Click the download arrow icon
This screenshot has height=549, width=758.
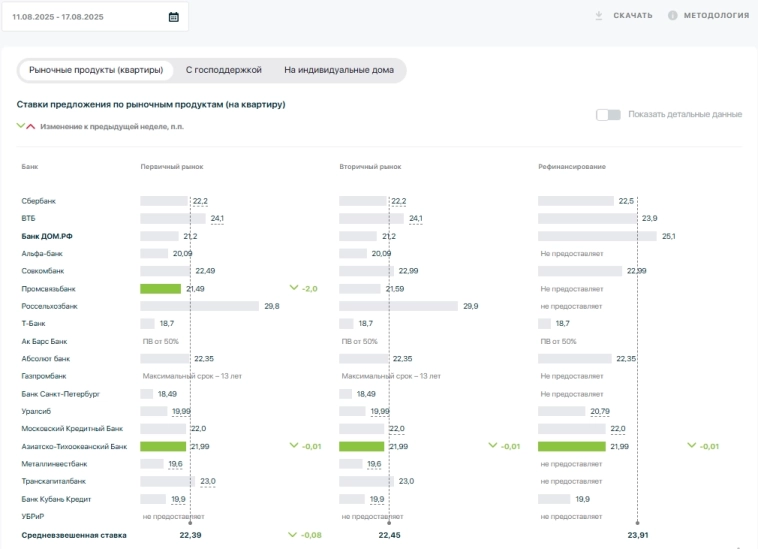click(x=599, y=15)
